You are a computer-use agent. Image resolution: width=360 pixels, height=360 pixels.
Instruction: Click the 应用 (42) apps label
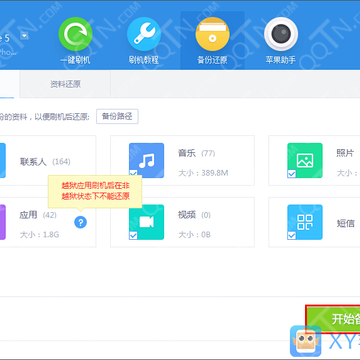coord(38,215)
